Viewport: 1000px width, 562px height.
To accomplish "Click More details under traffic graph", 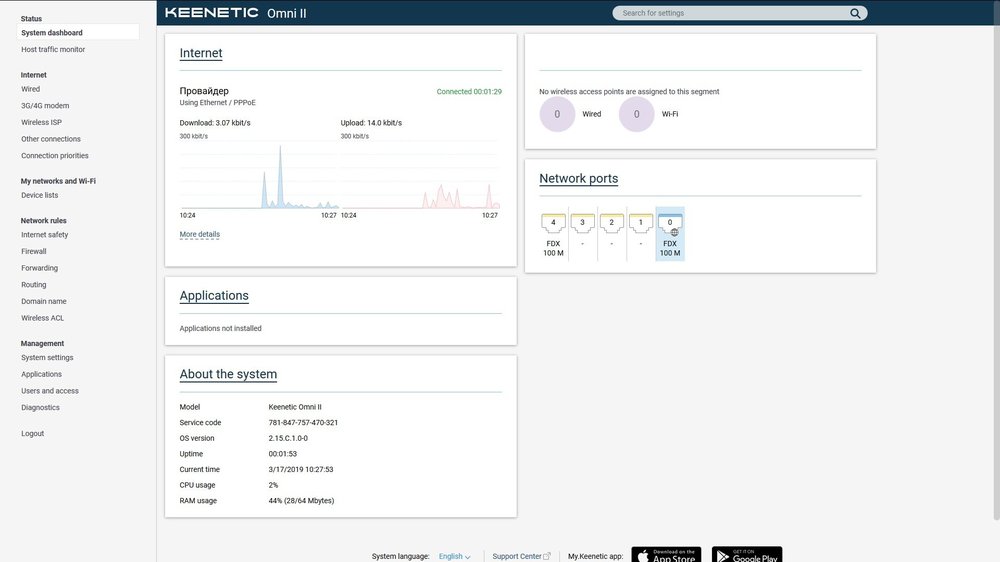I will 200,234.
